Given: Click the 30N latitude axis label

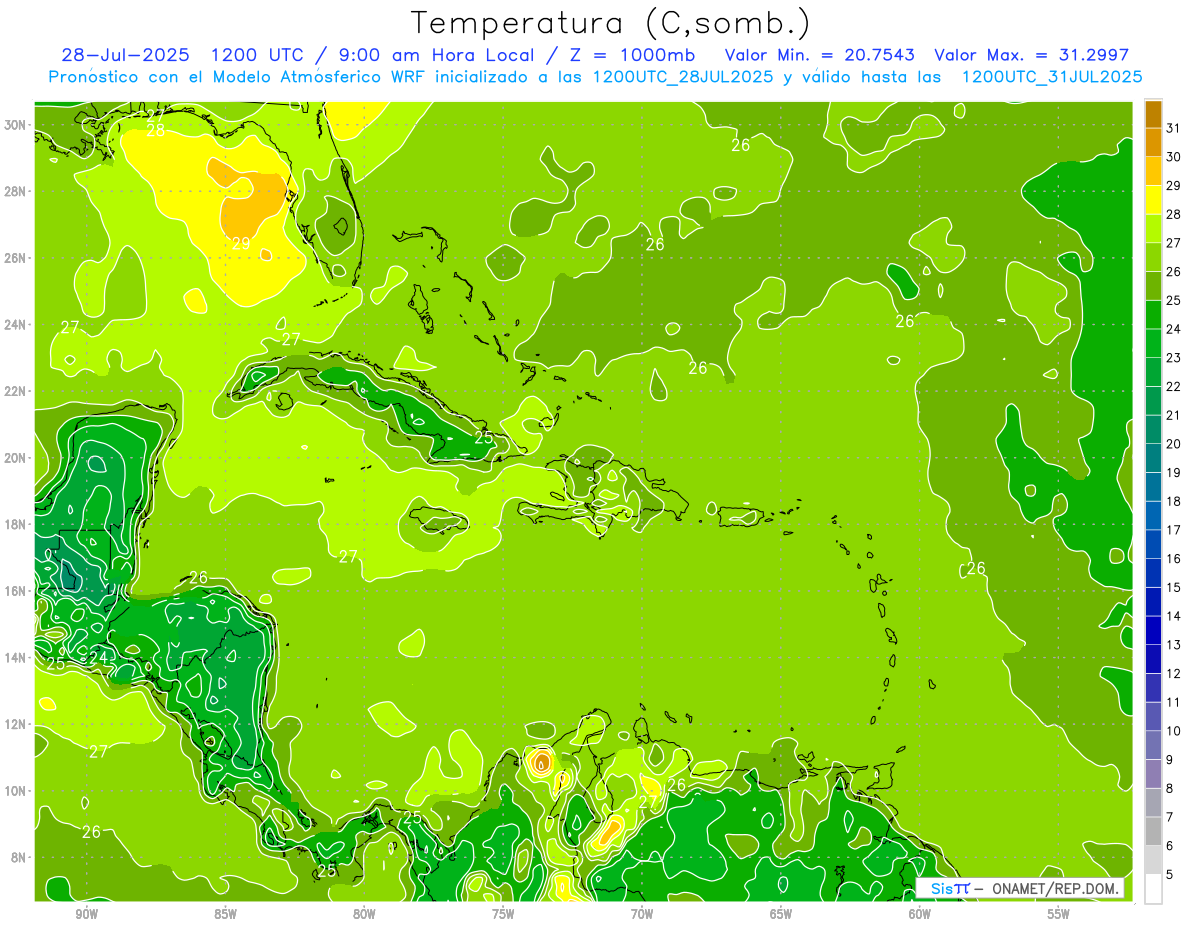Looking at the screenshot, I should pos(17,124).
